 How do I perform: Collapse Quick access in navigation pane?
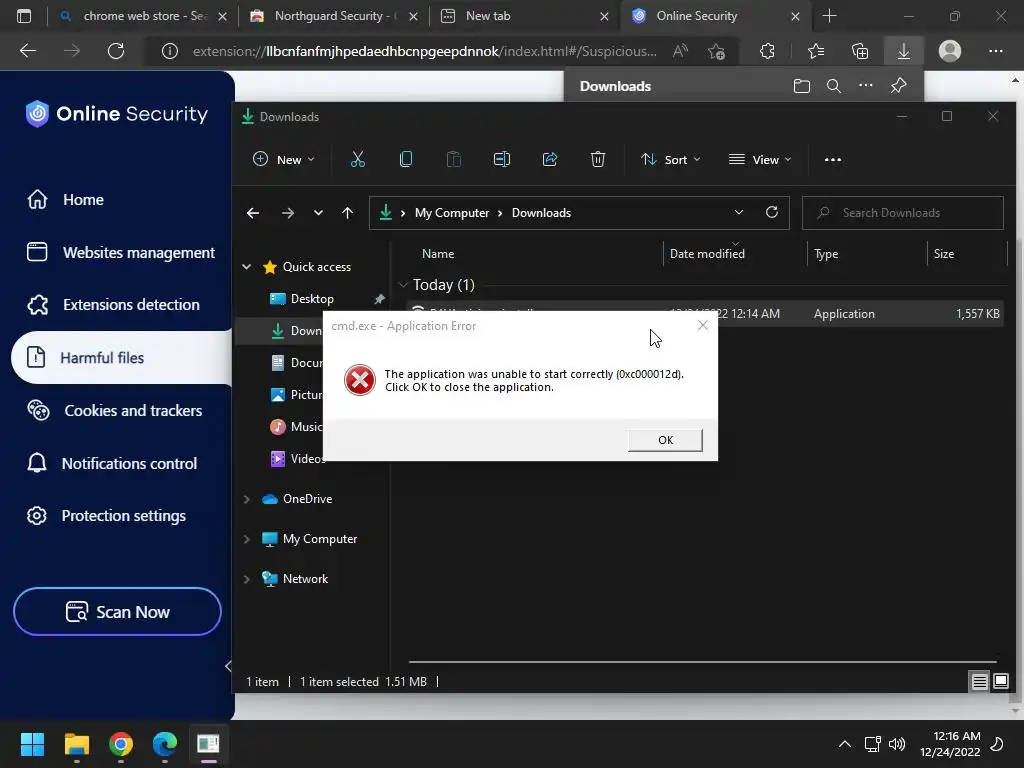247,266
